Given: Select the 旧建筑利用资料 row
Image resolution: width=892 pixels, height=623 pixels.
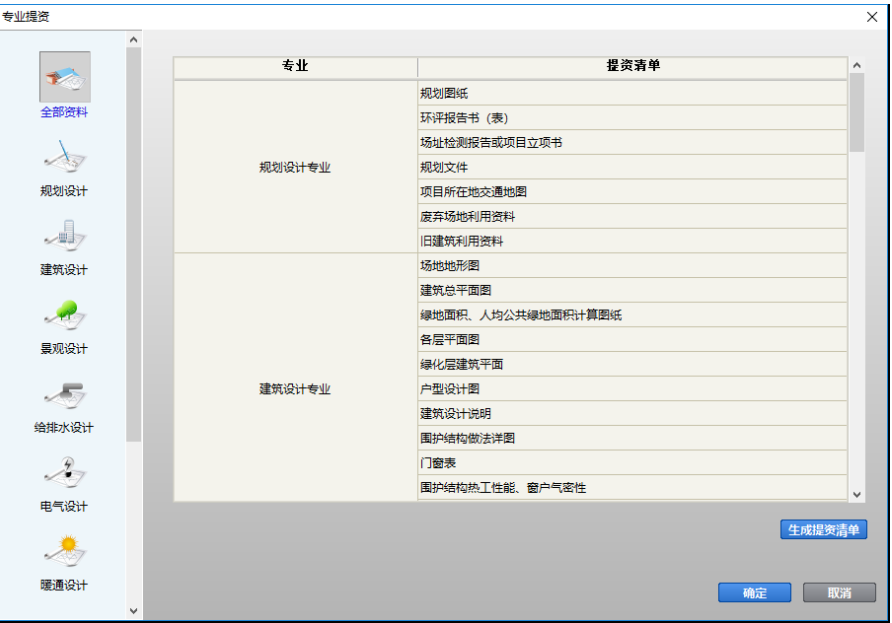Looking at the screenshot, I should pyautogui.click(x=633, y=241).
